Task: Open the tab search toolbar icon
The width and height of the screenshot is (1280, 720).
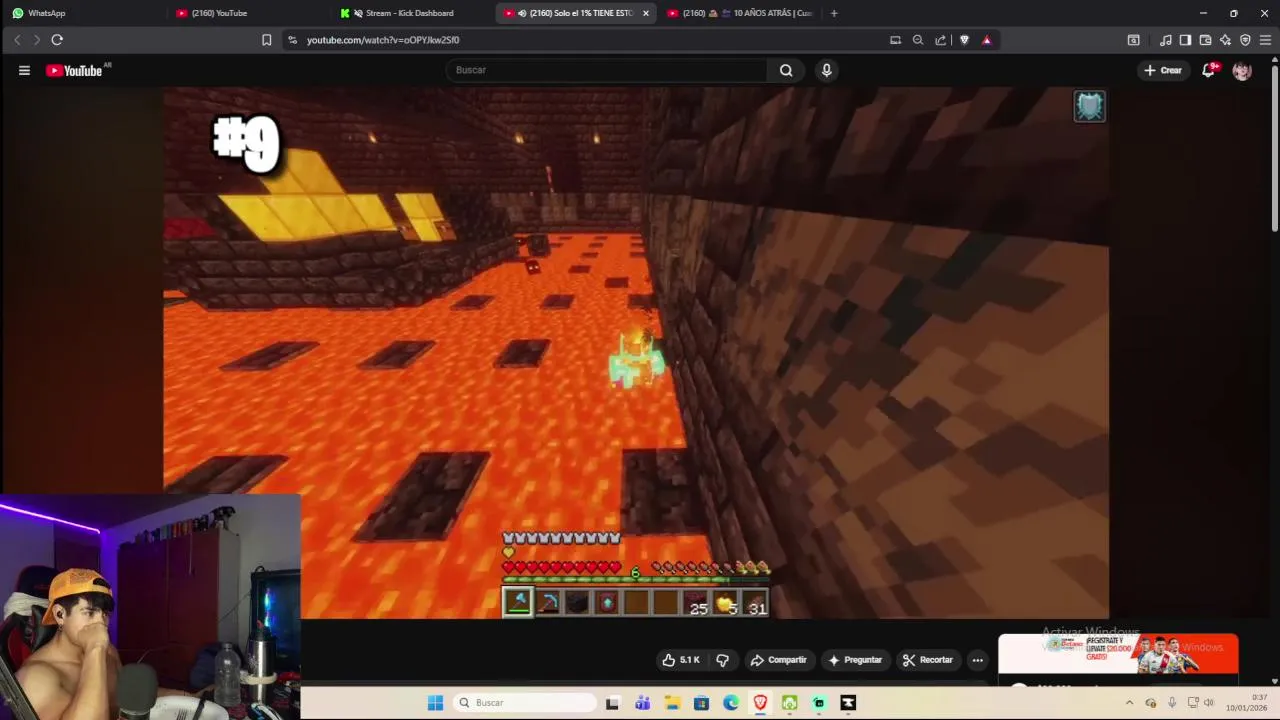Action: (x=1133, y=40)
